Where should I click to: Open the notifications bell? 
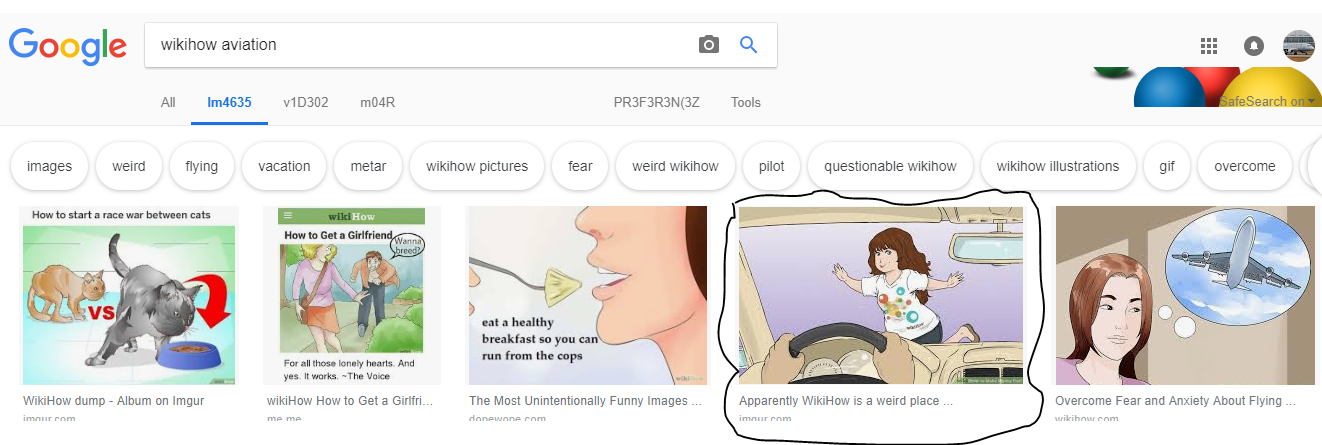click(1253, 46)
